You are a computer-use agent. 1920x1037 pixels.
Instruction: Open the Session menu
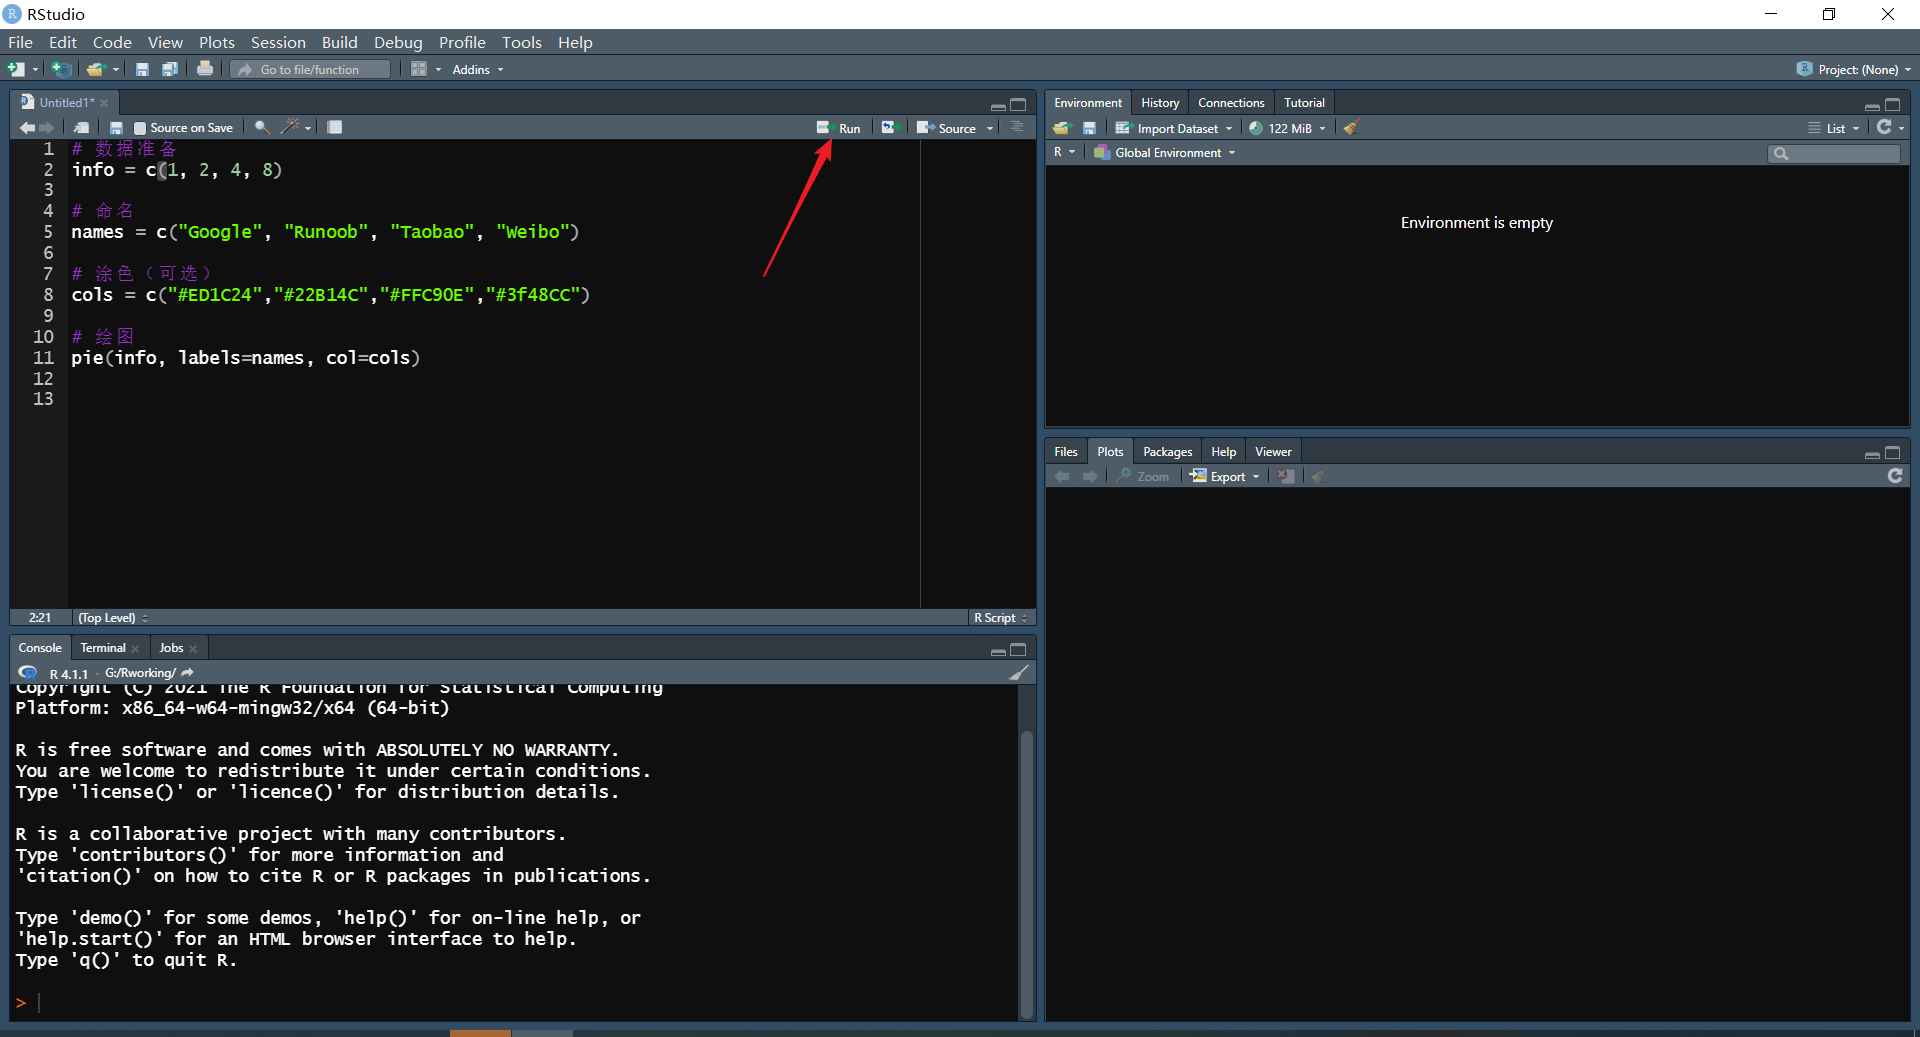[x=278, y=42]
